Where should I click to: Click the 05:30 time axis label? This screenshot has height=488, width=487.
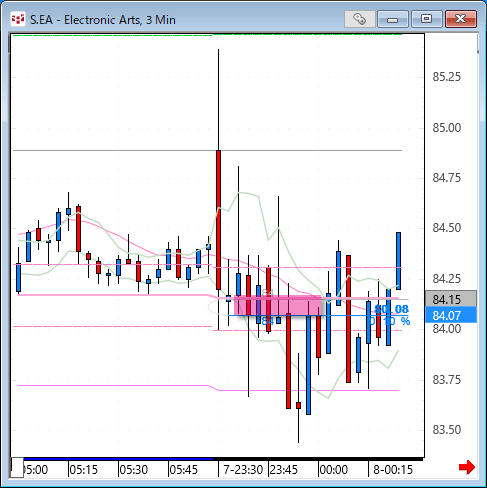pyautogui.click(x=134, y=470)
